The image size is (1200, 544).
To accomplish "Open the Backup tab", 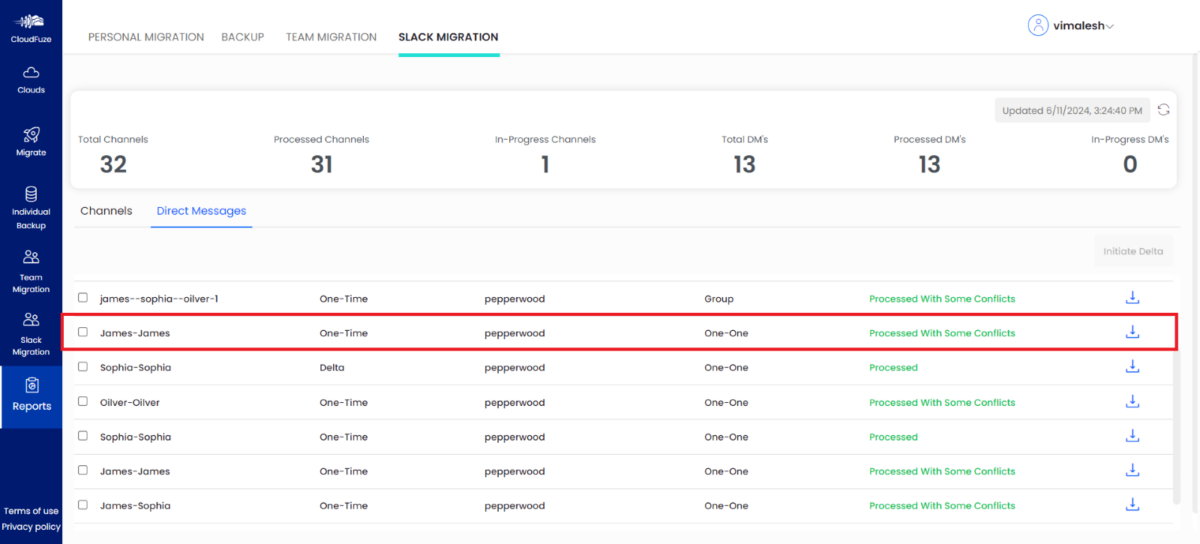I will (243, 37).
